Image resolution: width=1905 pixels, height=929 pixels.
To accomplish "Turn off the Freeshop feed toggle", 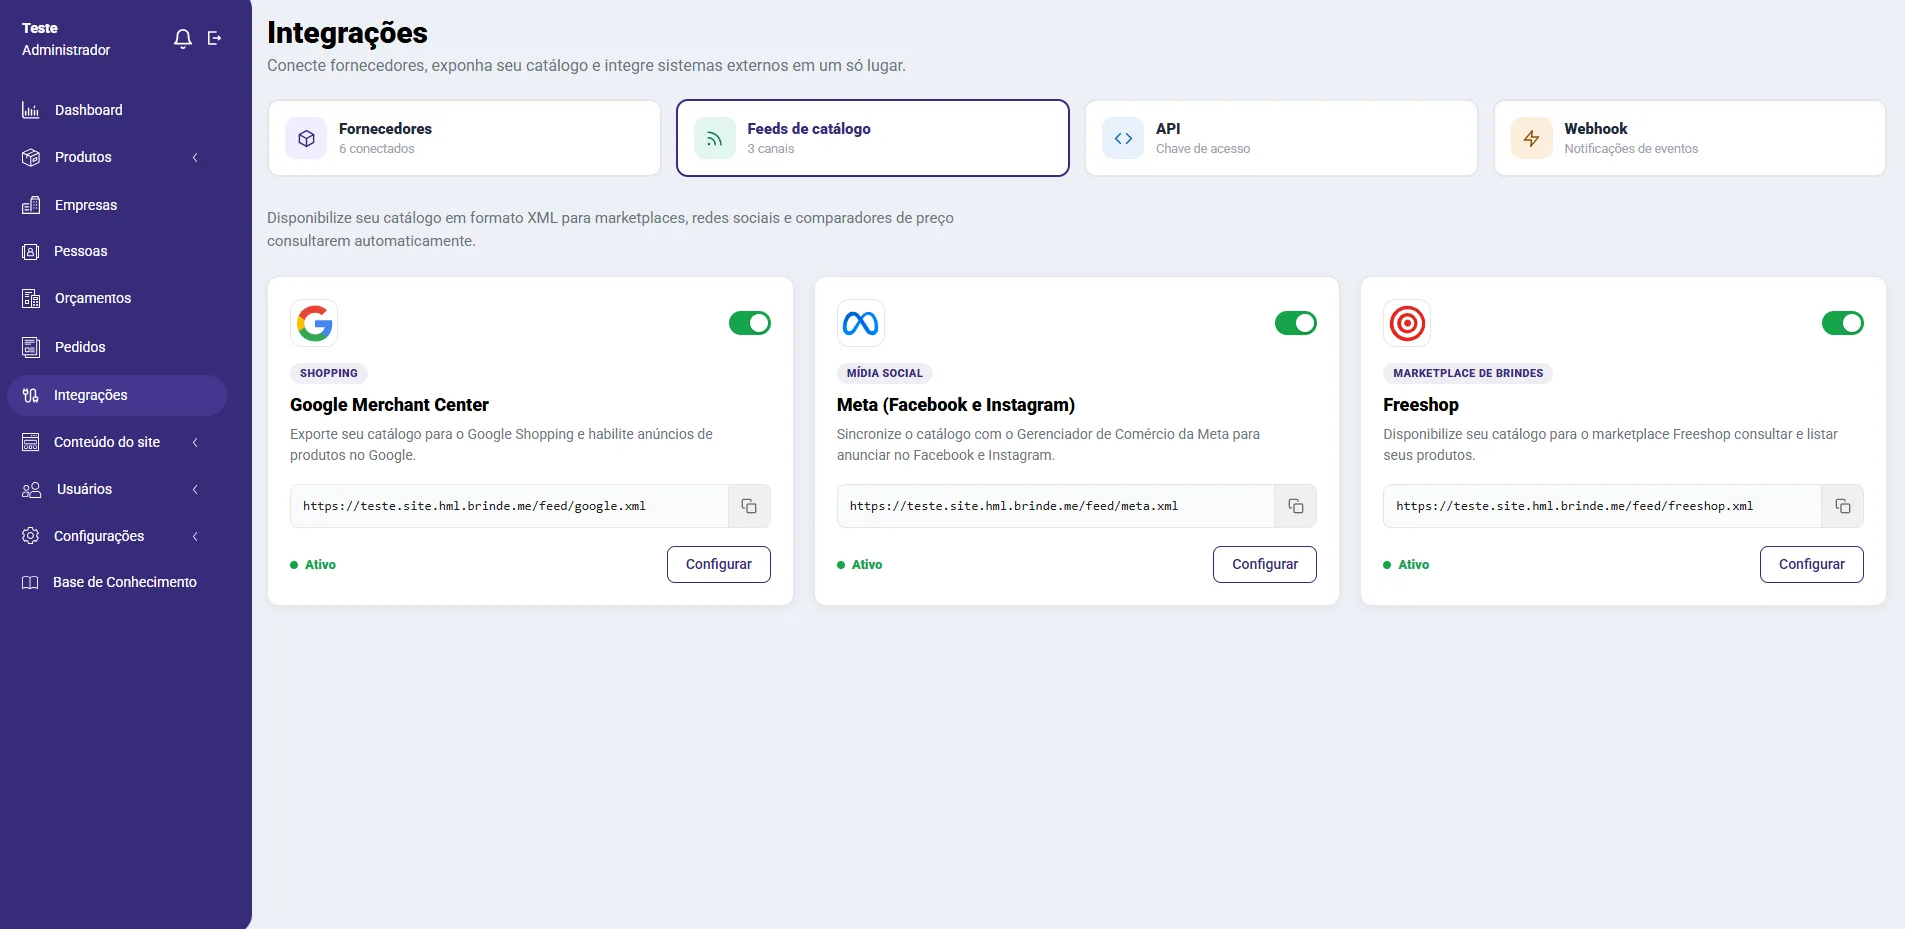I will 1843,323.
